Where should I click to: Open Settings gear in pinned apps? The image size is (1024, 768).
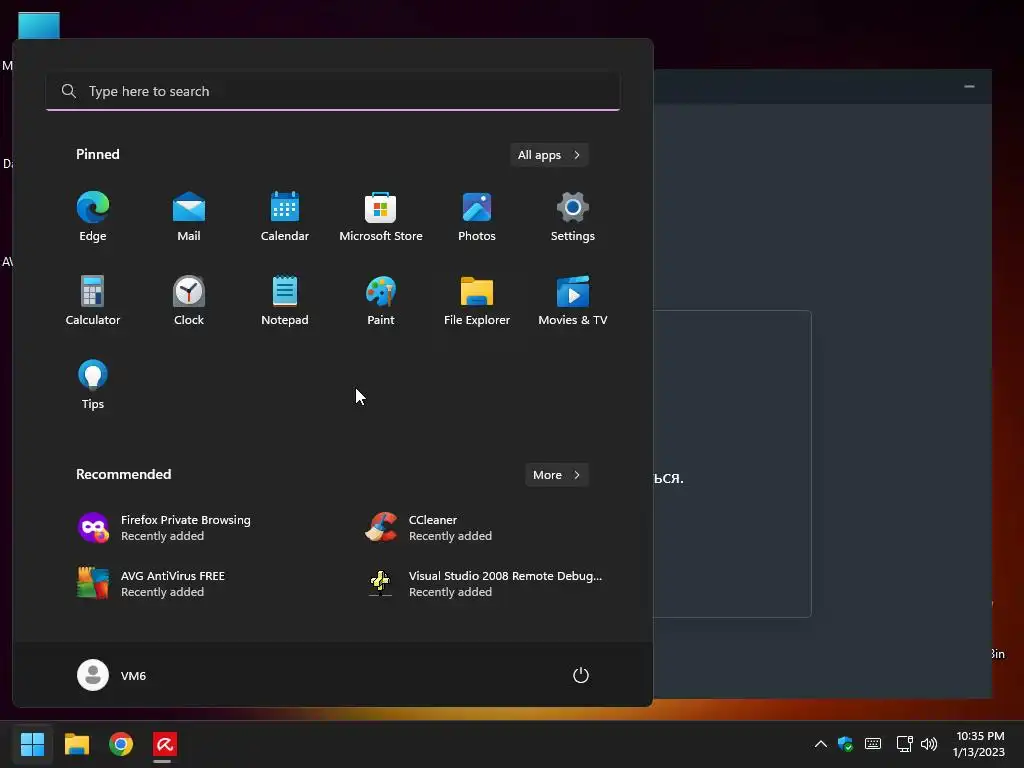(x=573, y=217)
